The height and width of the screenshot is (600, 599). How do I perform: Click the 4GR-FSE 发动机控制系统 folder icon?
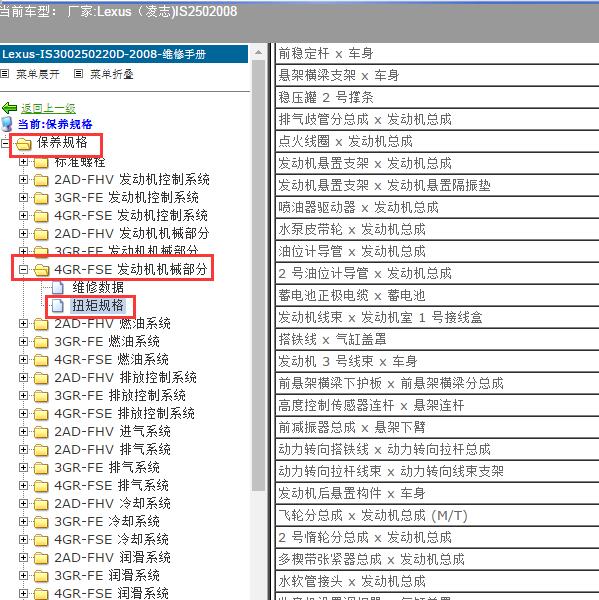click(41, 215)
